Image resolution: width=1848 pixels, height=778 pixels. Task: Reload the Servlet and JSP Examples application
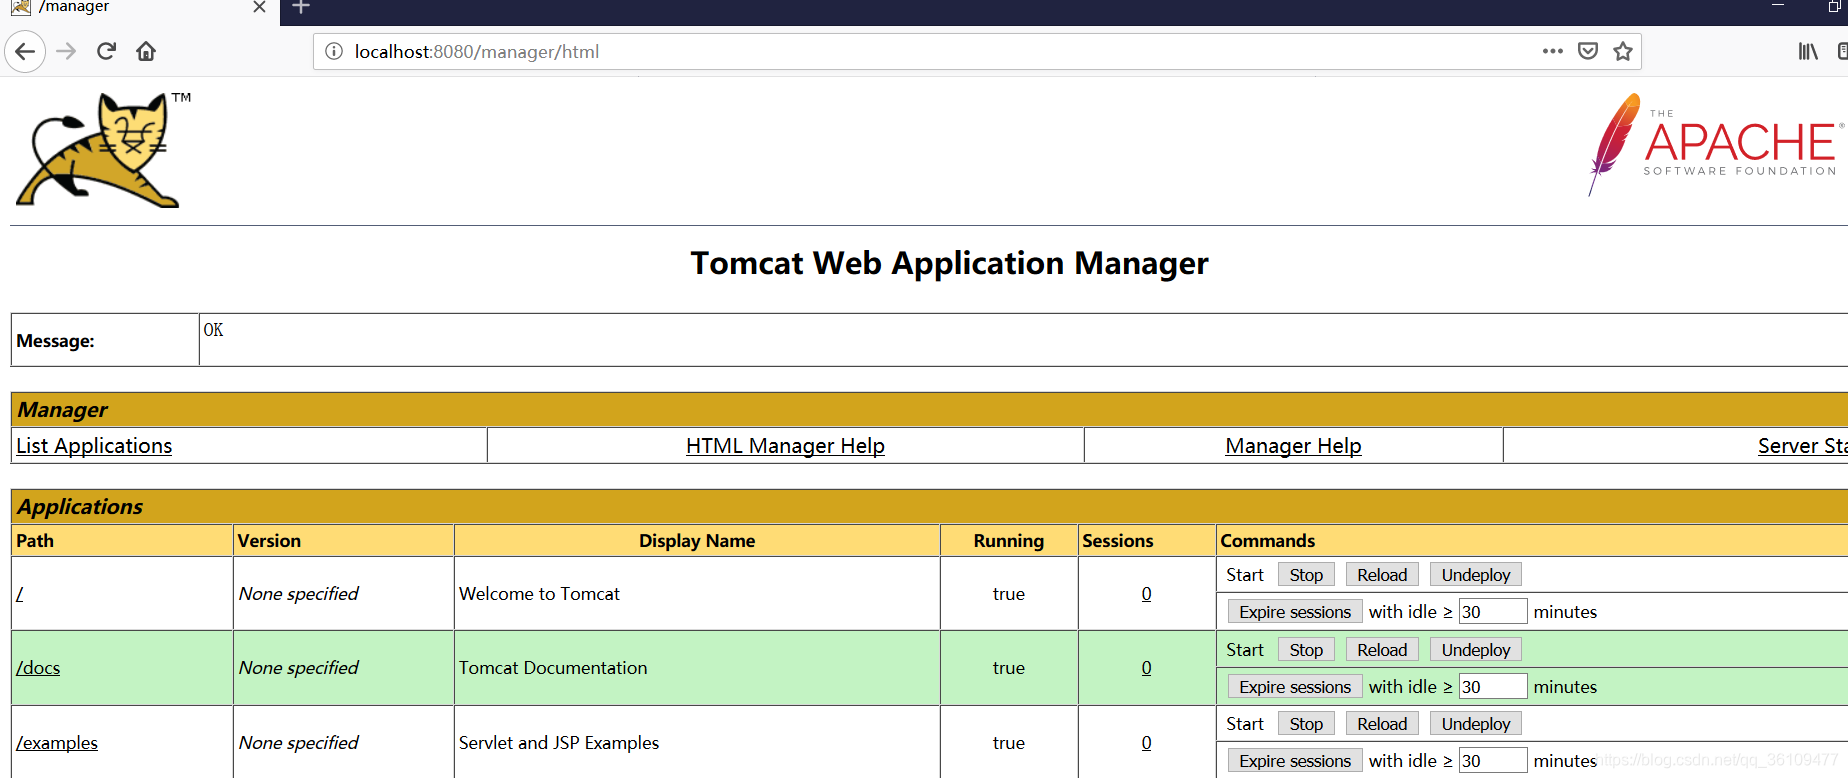1382,724
